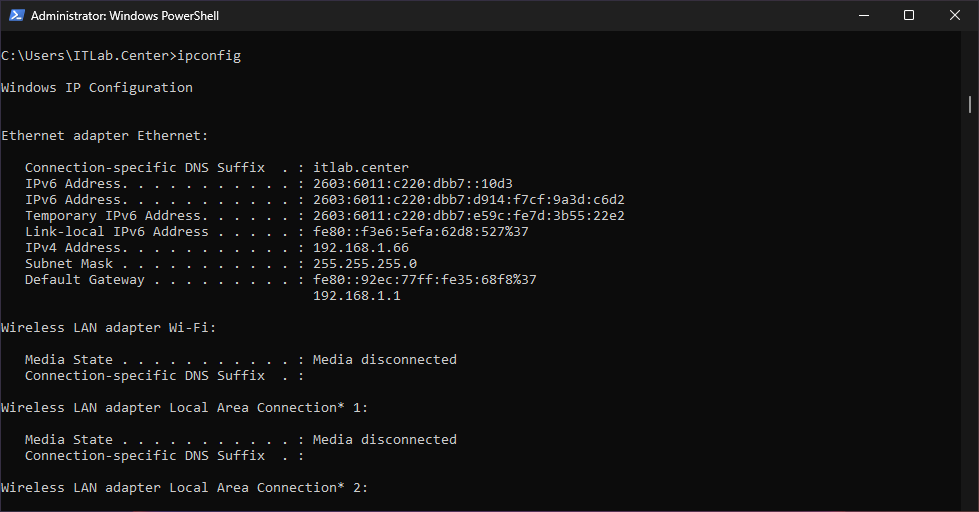Close the Administrator PowerShell window

[954, 16]
